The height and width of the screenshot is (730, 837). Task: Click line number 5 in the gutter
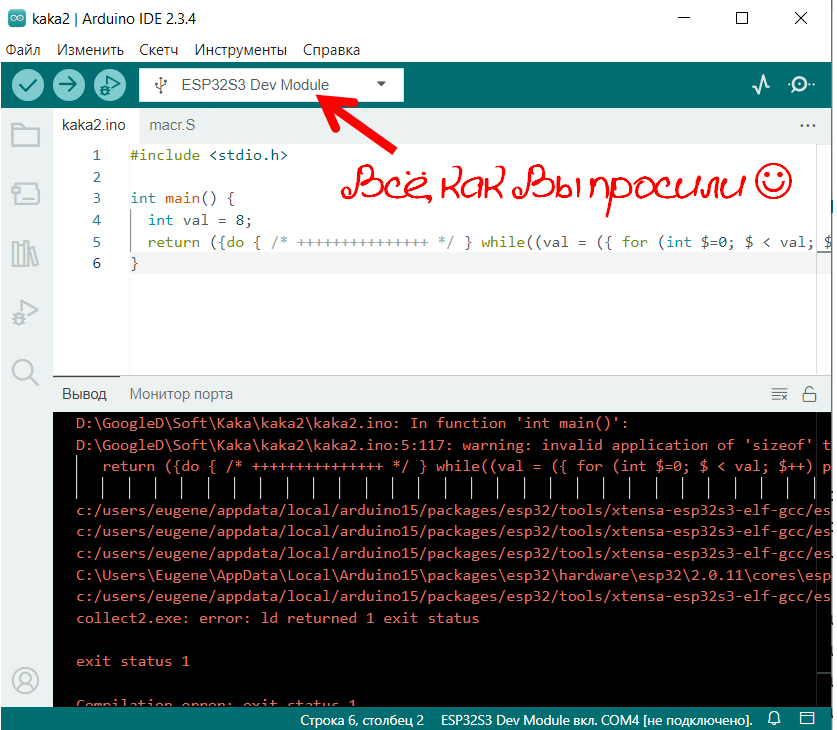[x=97, y=242]
